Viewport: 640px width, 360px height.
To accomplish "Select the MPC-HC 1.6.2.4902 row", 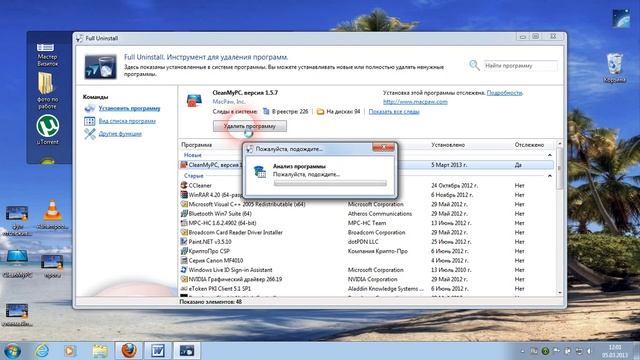I will 367,223.
